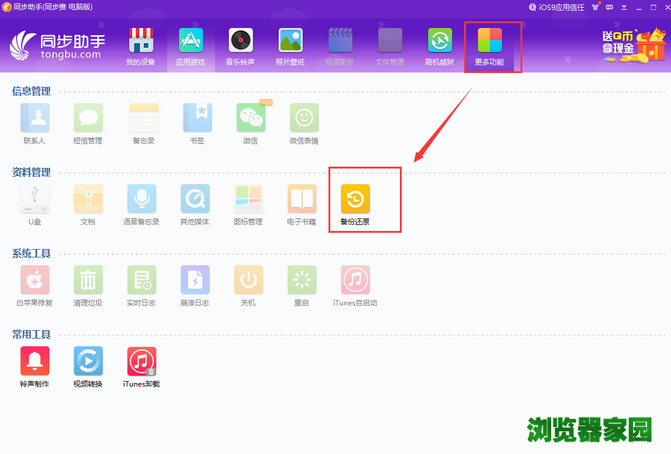Open the 音乐铃声 music tab

click(x=240, y=46)
